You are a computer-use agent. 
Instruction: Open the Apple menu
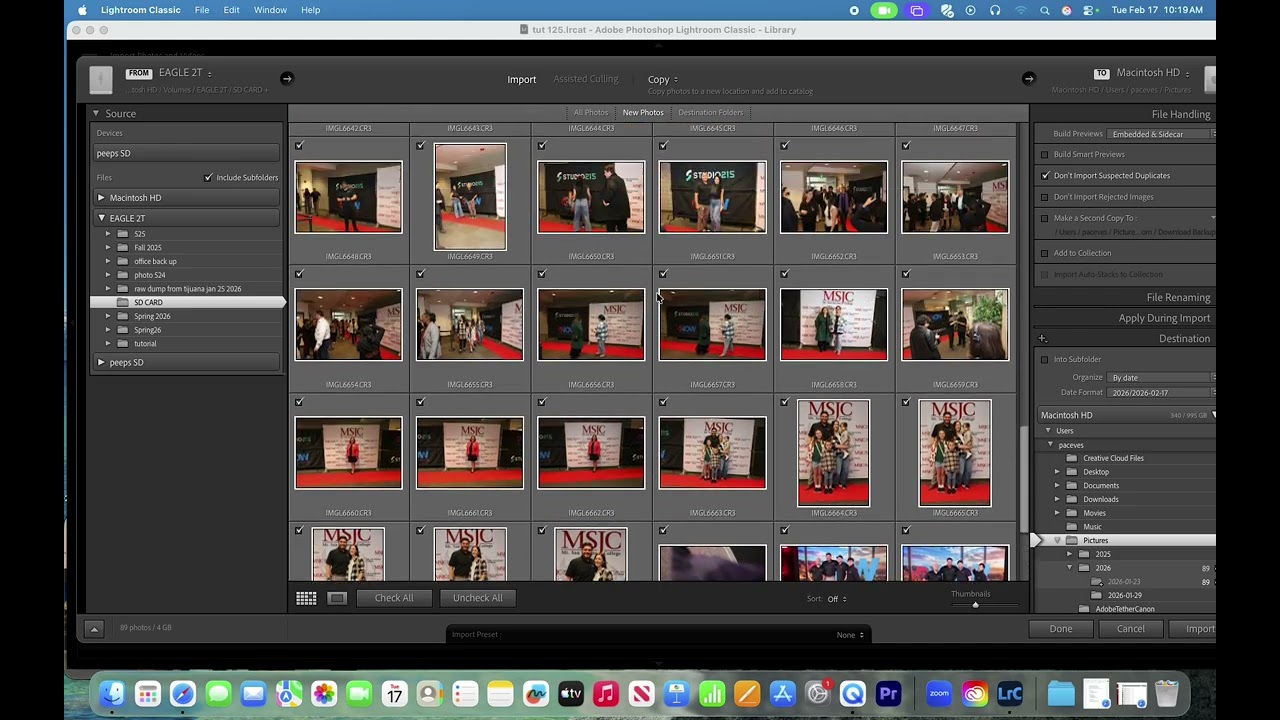82,10
